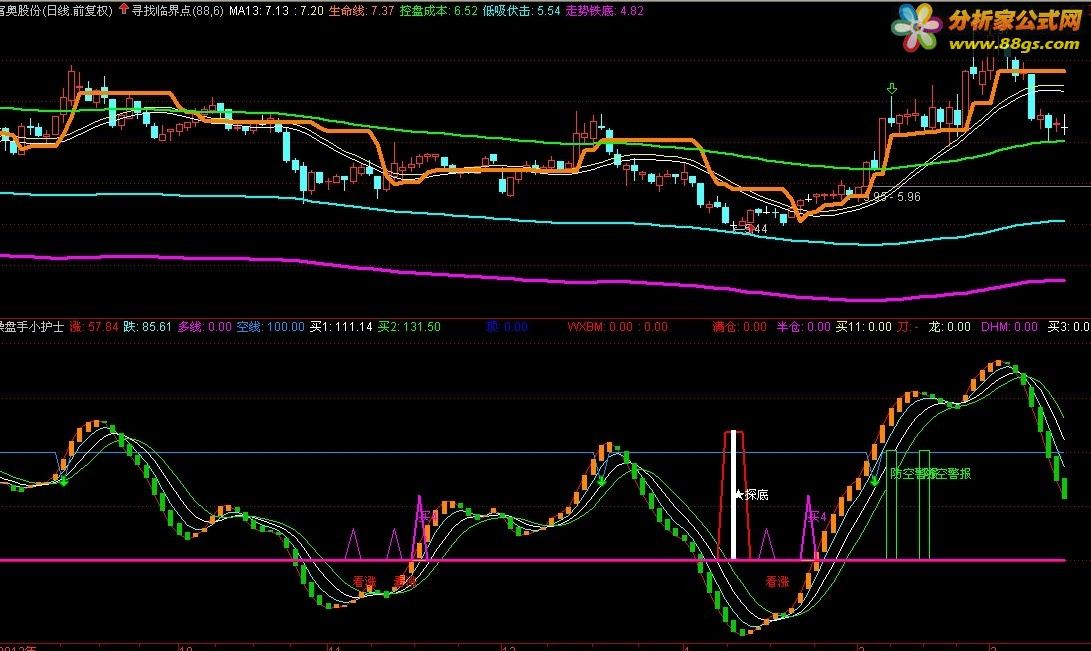
Task: Select the 操盘手小护士 indicator name
Action: point(31,326)
